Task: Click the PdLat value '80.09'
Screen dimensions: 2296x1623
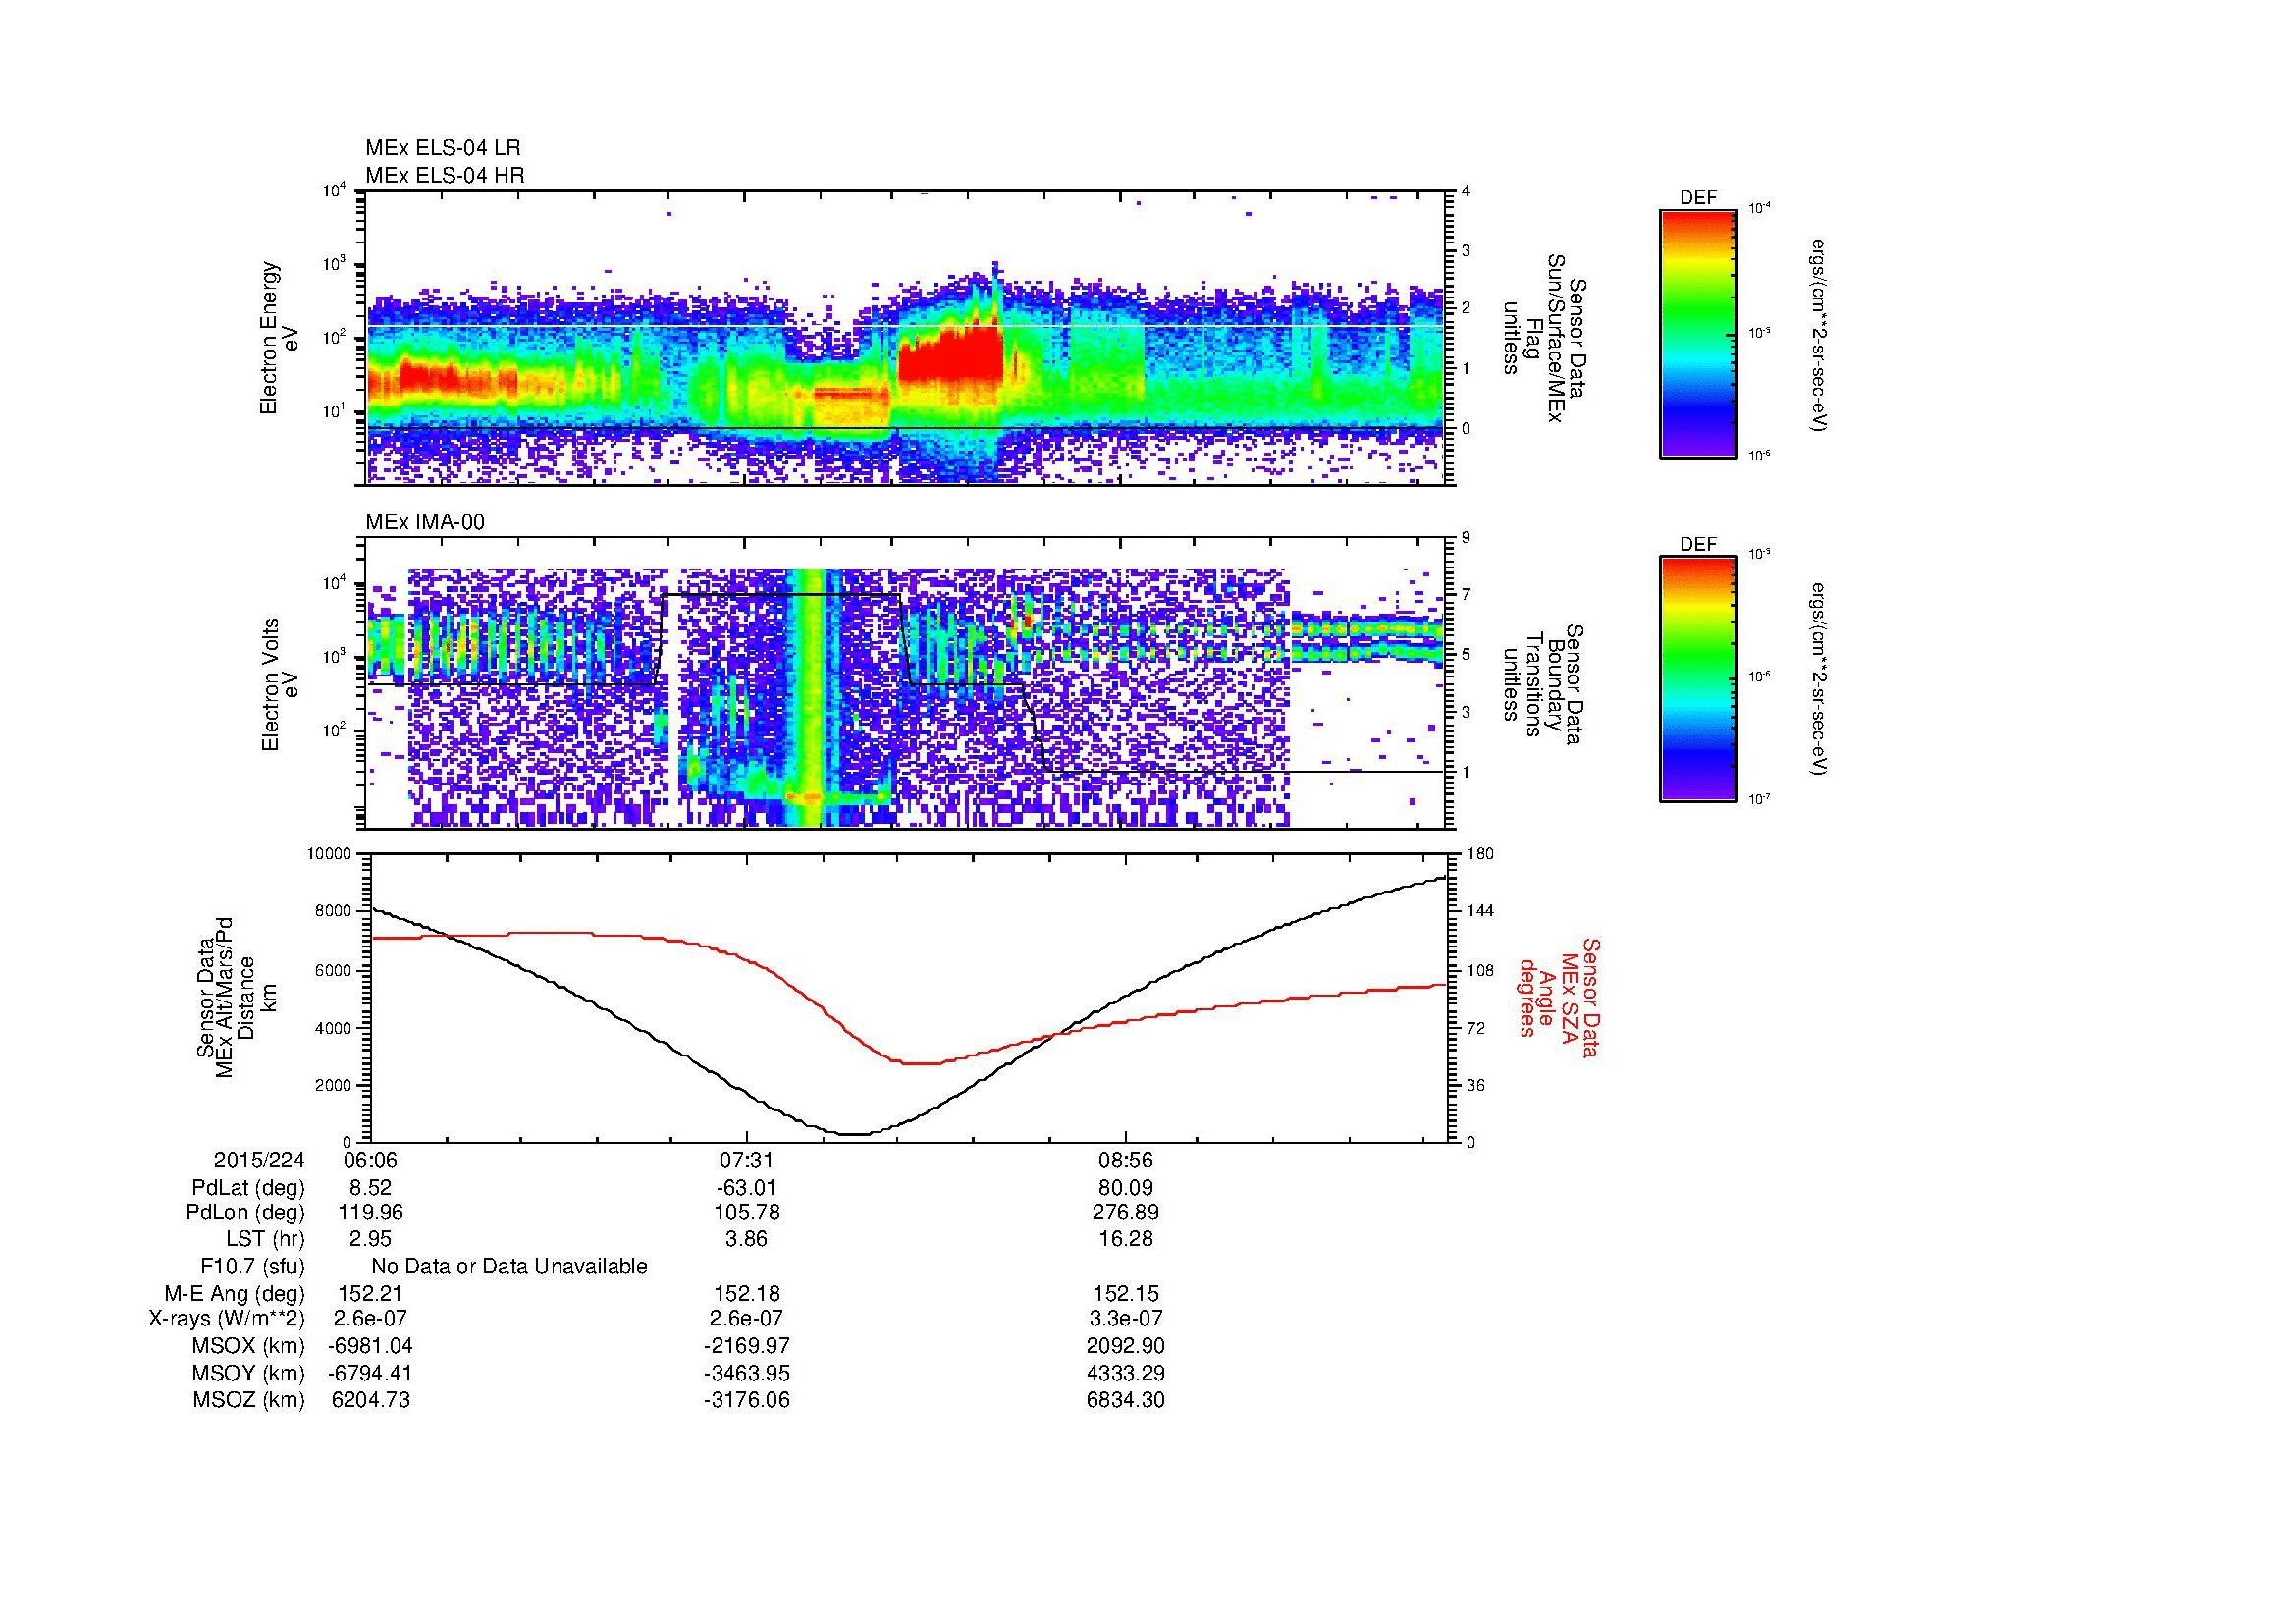Action: pos(1126,1188)
